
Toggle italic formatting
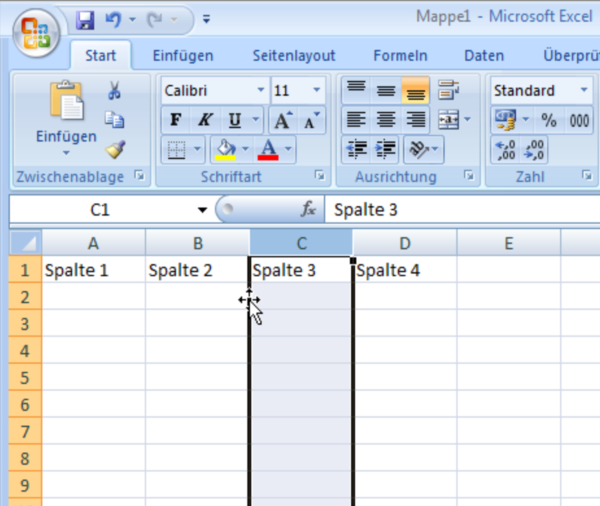point(205,121)
